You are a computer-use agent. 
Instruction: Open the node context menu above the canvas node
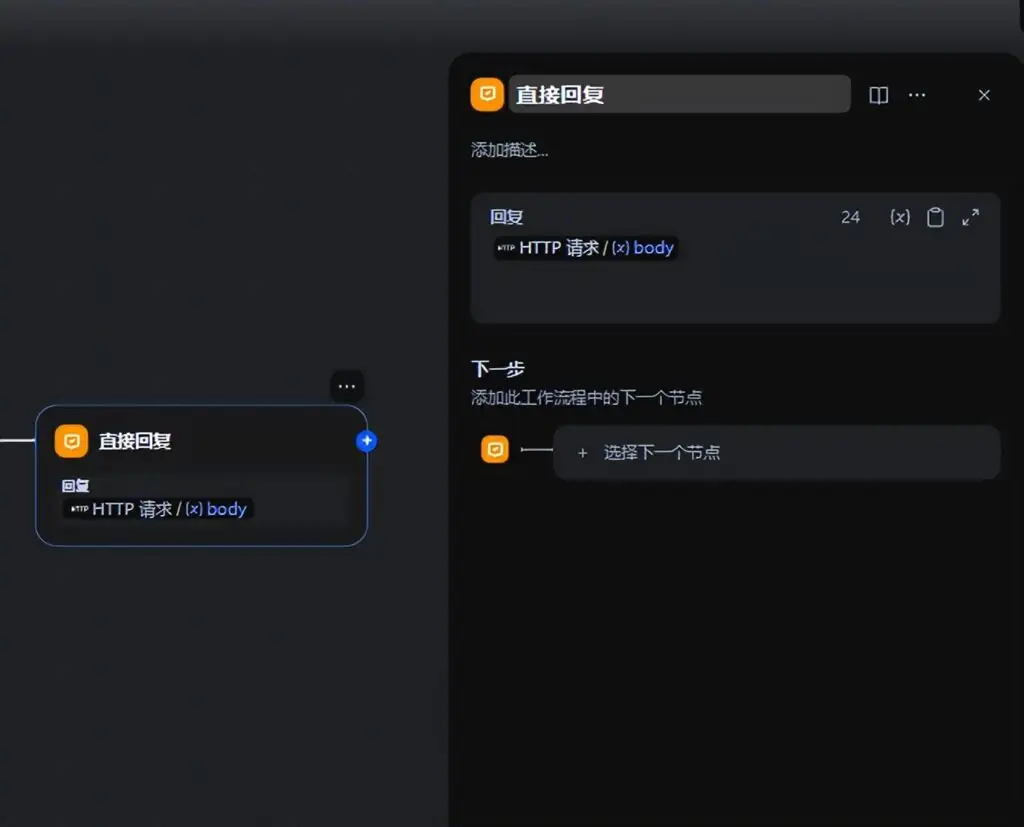347,386
